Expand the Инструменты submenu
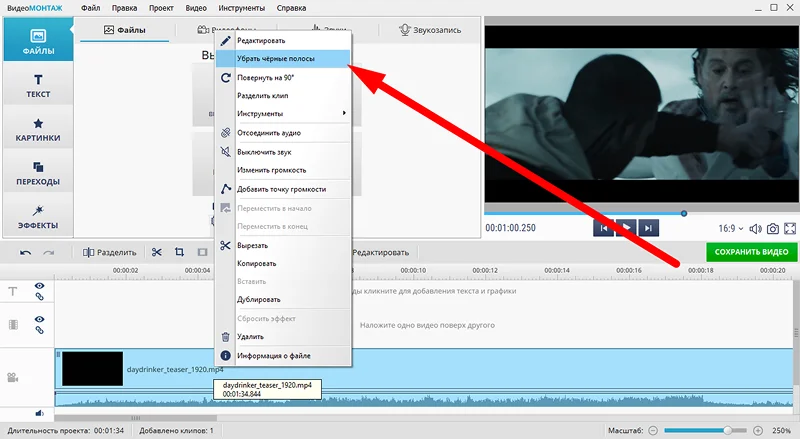The height and width of the screenshot is (439, 800). (x=284, y=113)
